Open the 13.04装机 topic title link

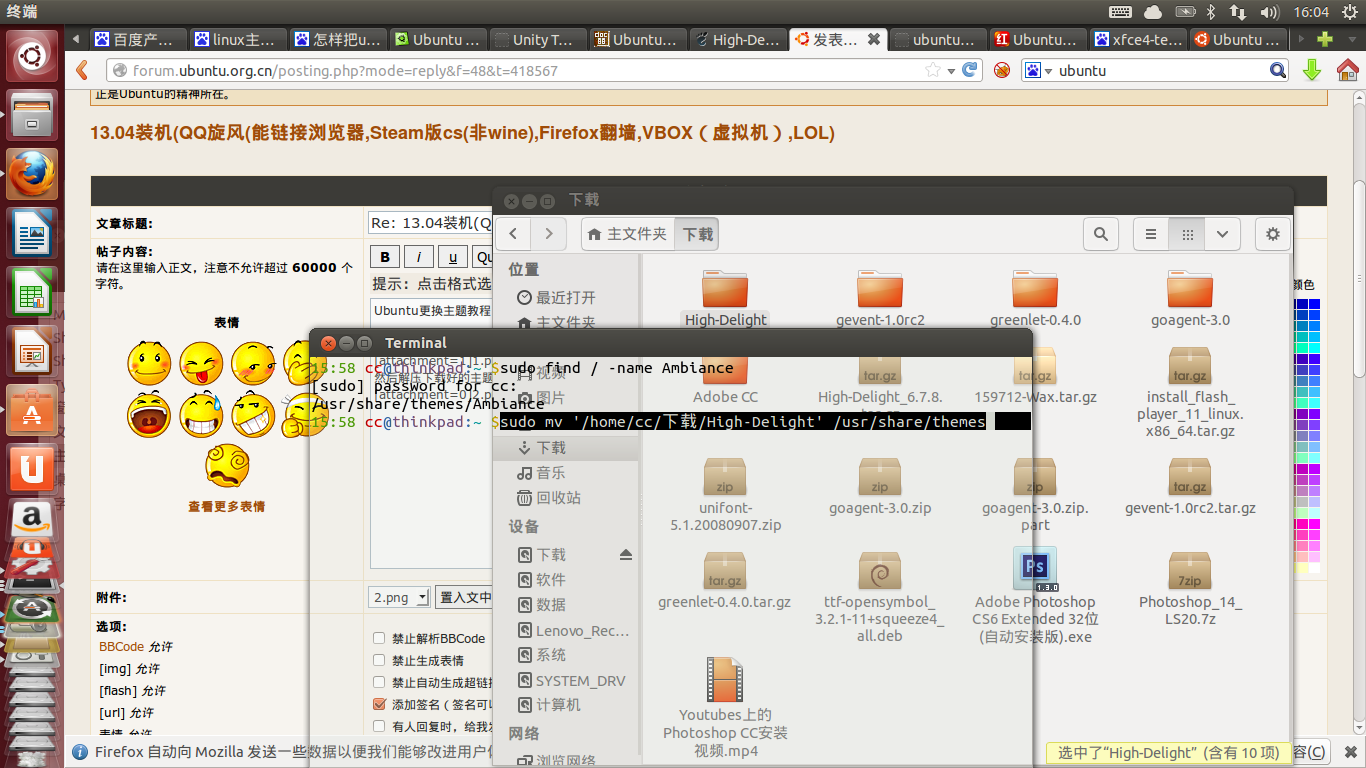[462, 133]
